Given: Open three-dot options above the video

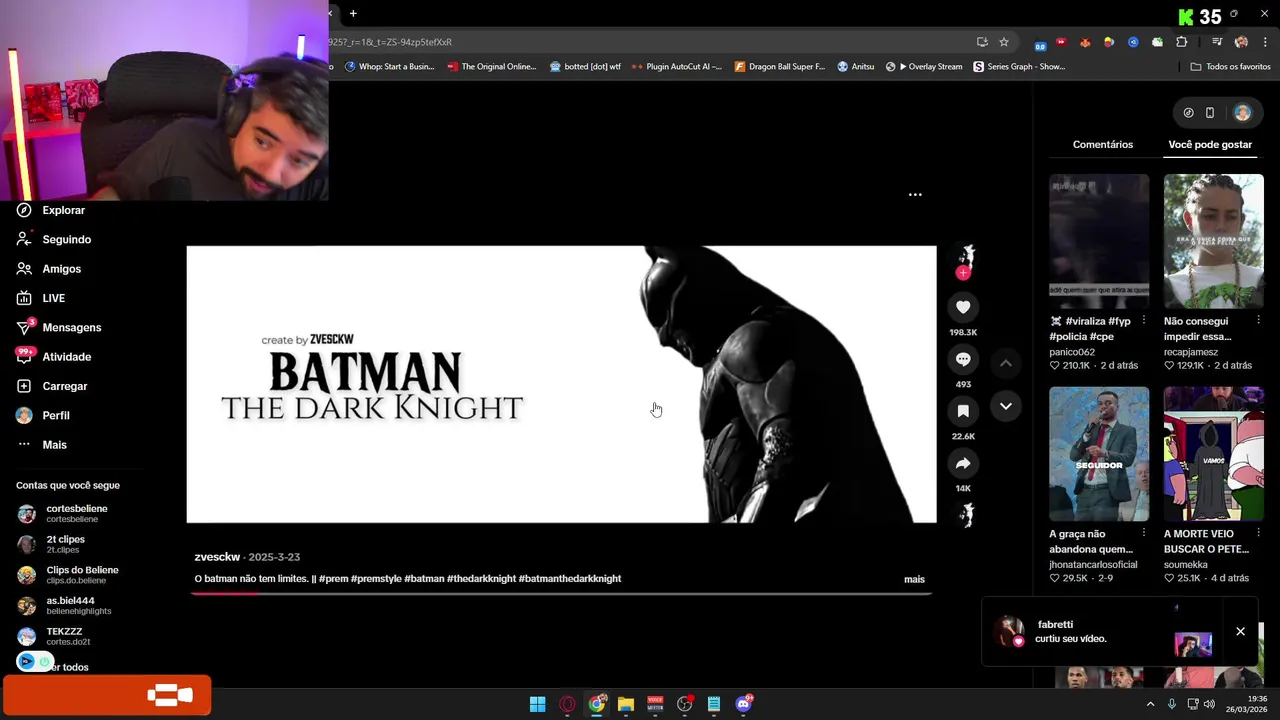Looking at the screenshot, I should tap(915, 195).
